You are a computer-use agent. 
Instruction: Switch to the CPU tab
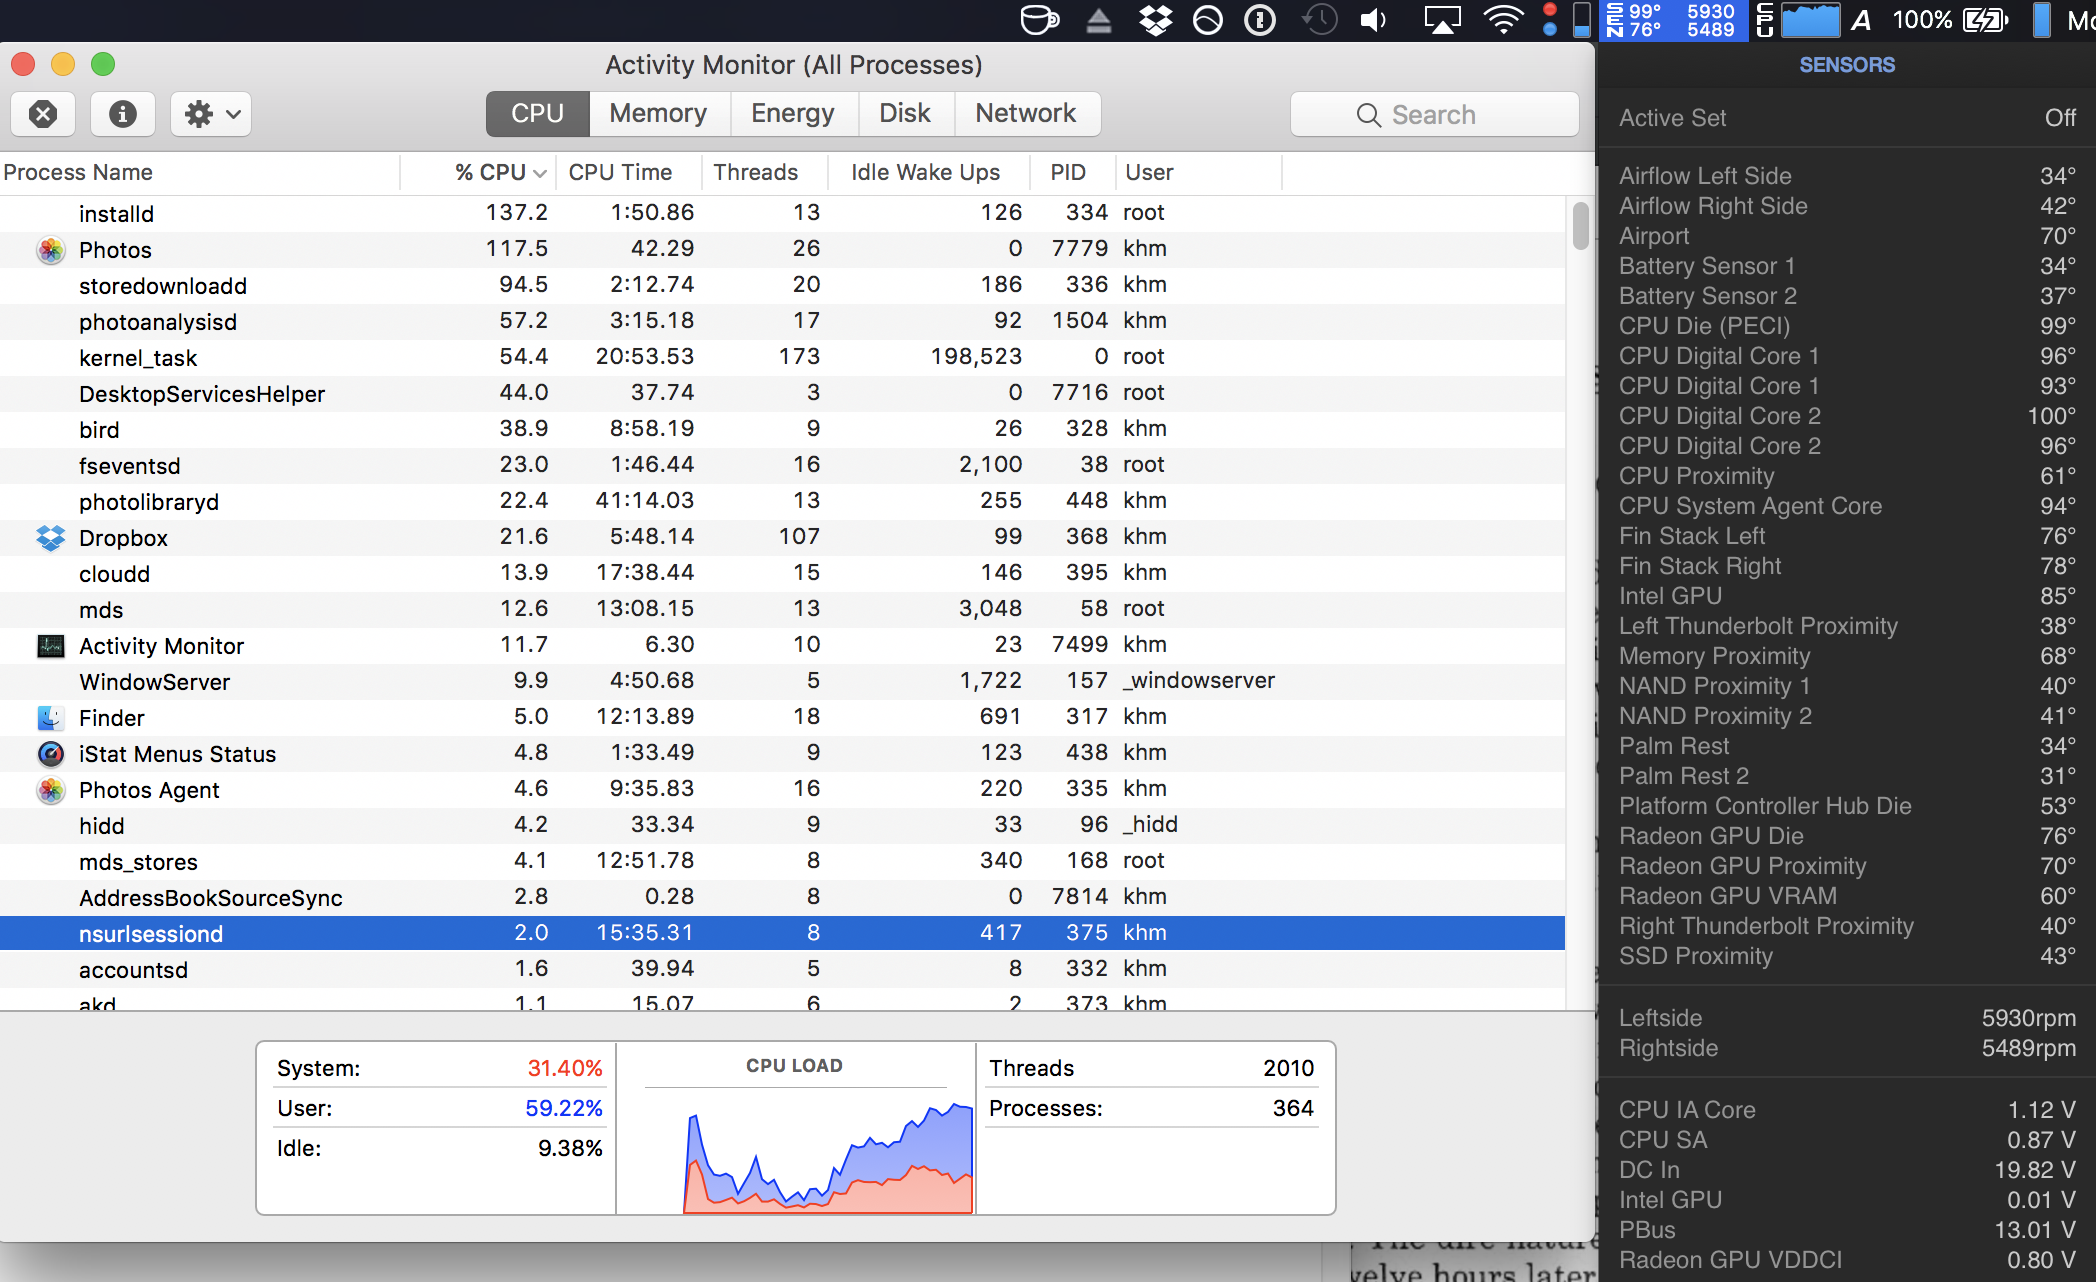click(x=538, y=114)
